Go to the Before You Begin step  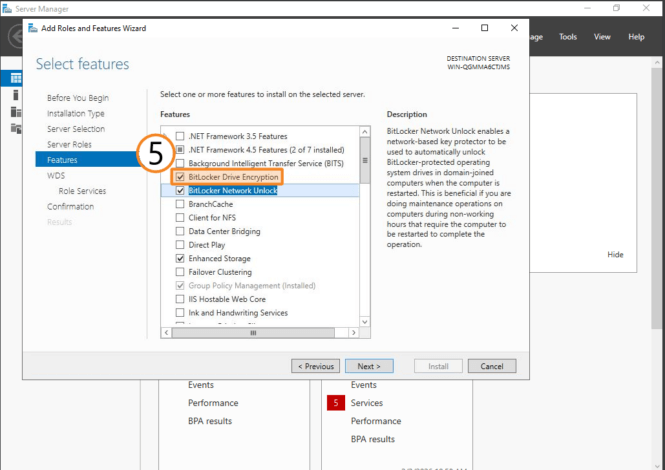point(78,98)
